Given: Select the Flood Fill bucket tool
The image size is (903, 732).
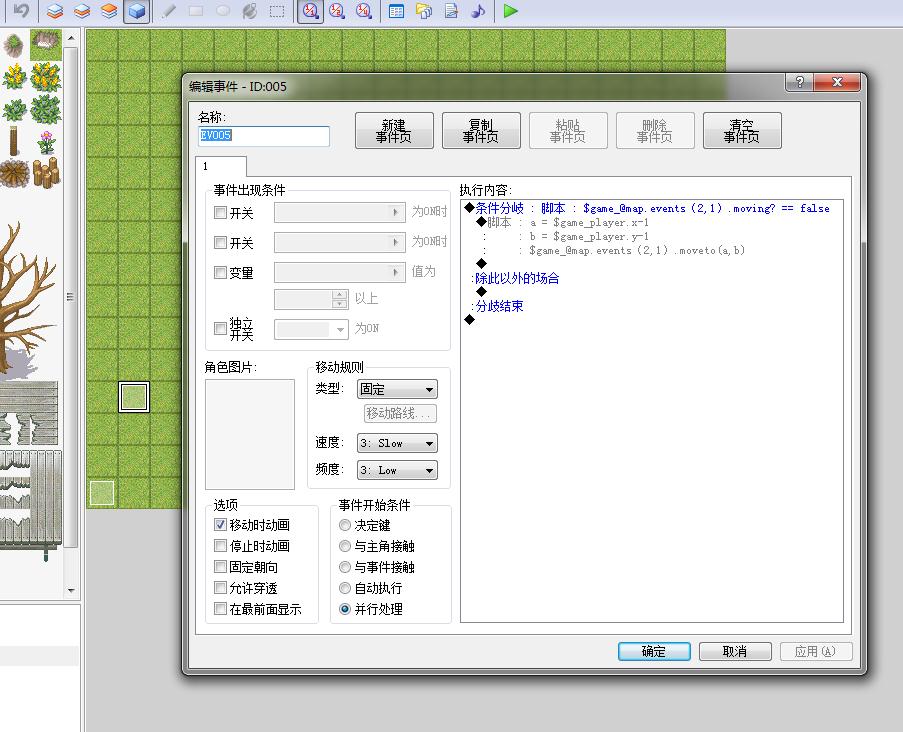Looking at the screenshot, I should coord(250,10).
